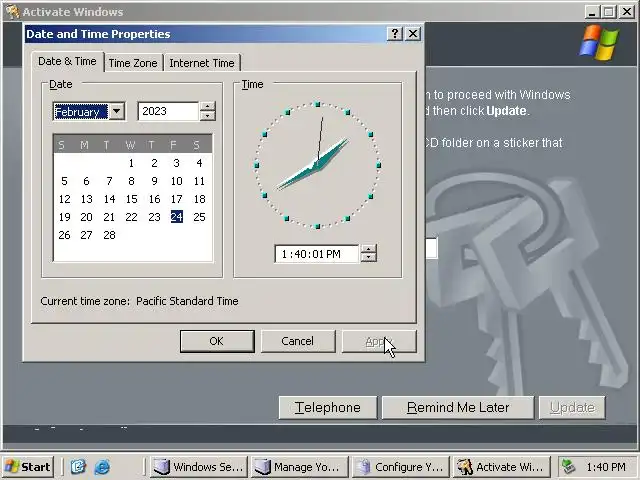640x480 pixels.
Task: Click the system tray network icon
Action: 569,467
